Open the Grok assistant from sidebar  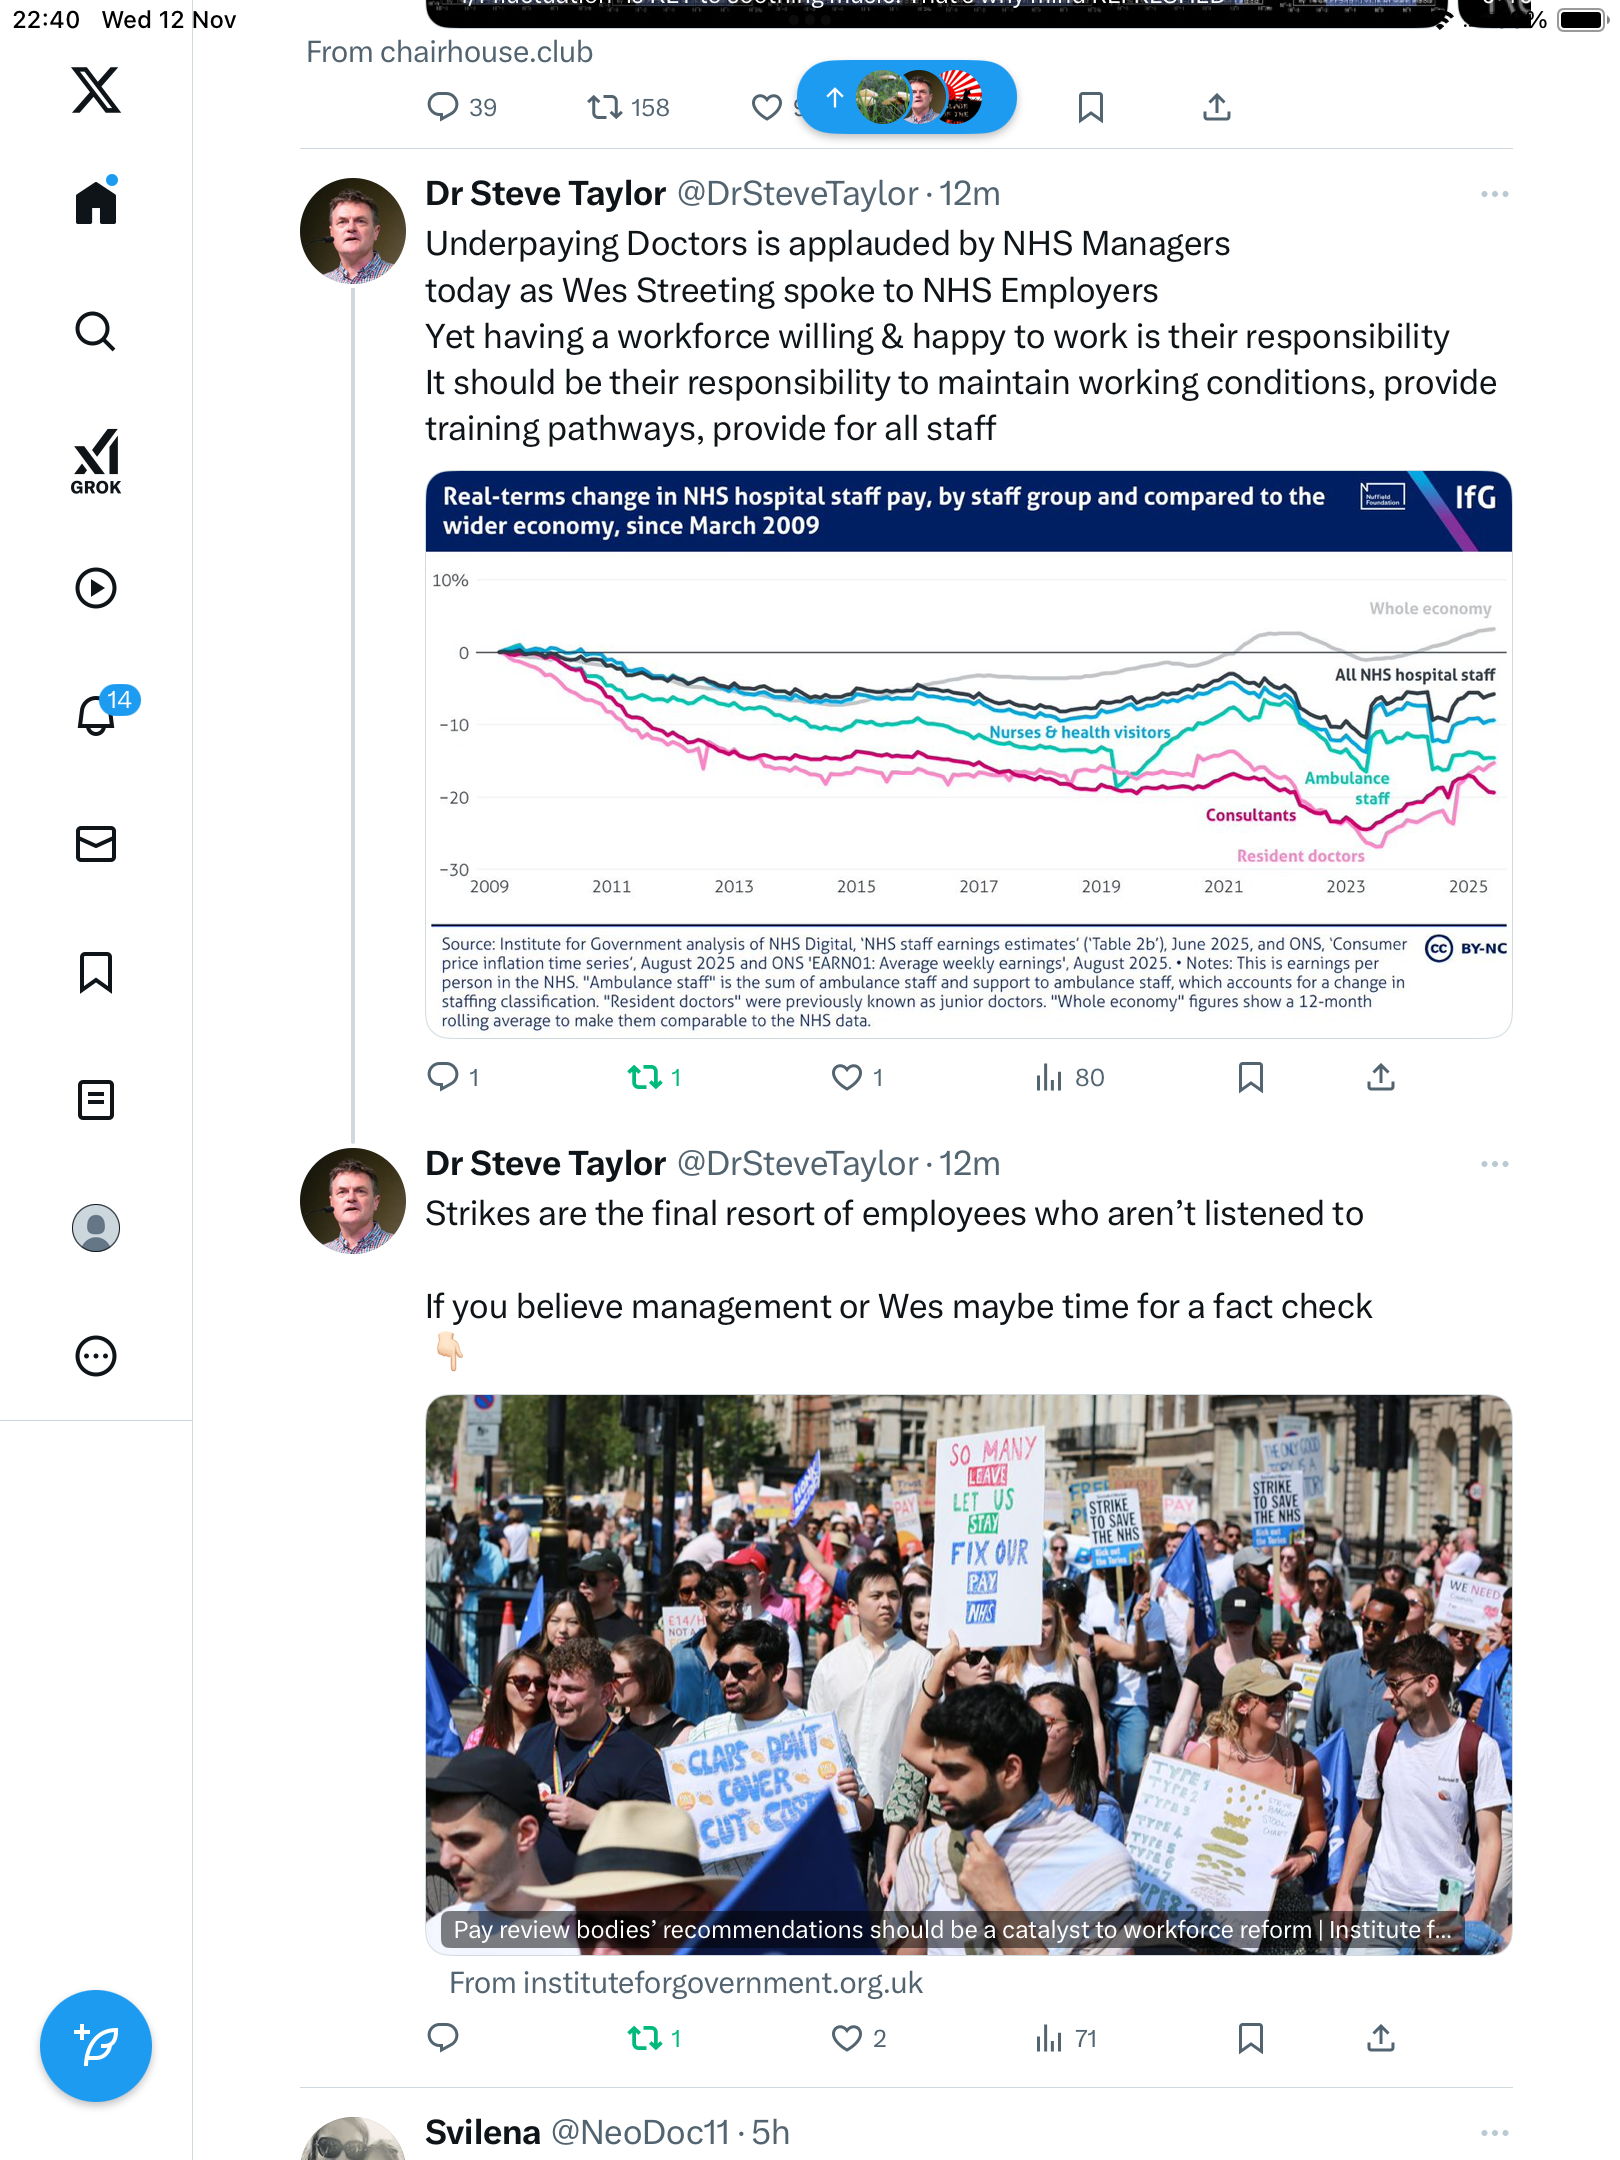coord(96,461)
